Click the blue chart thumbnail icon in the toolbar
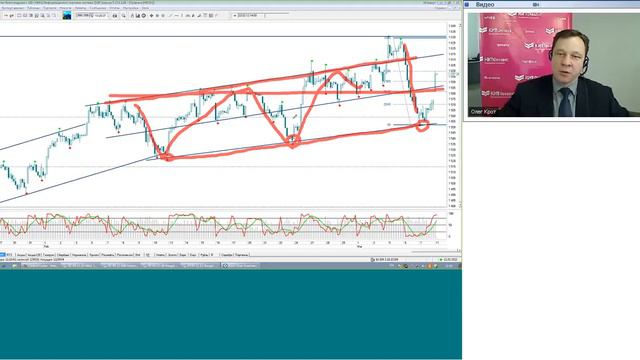The width and height of the screenshot is (640, 360). (x=67, y=16)
